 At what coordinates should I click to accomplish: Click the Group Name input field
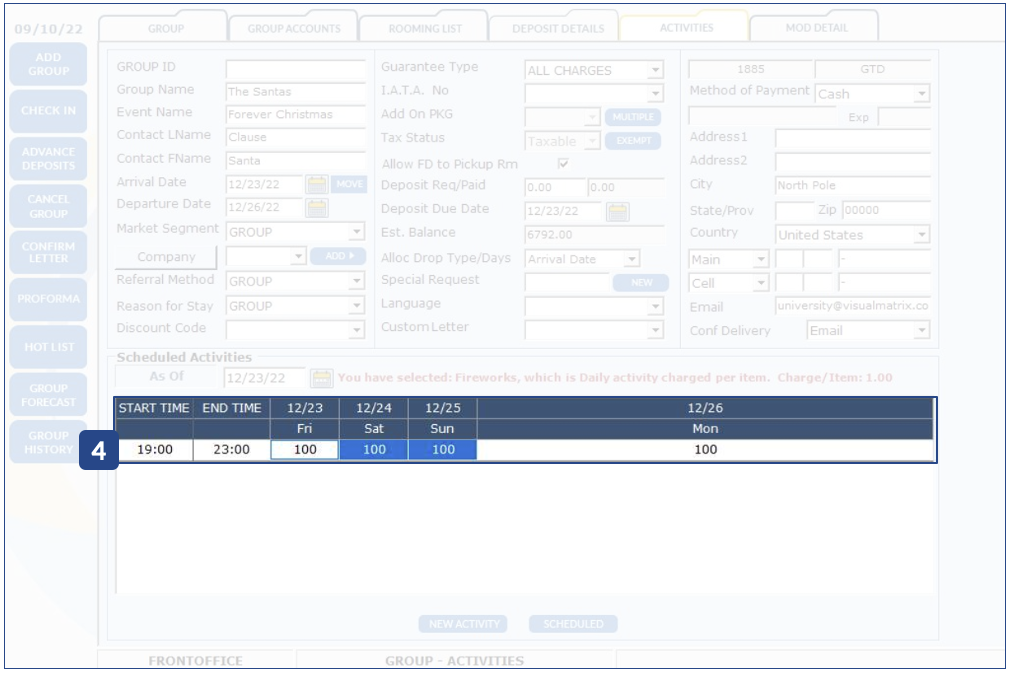pos(295,91)
